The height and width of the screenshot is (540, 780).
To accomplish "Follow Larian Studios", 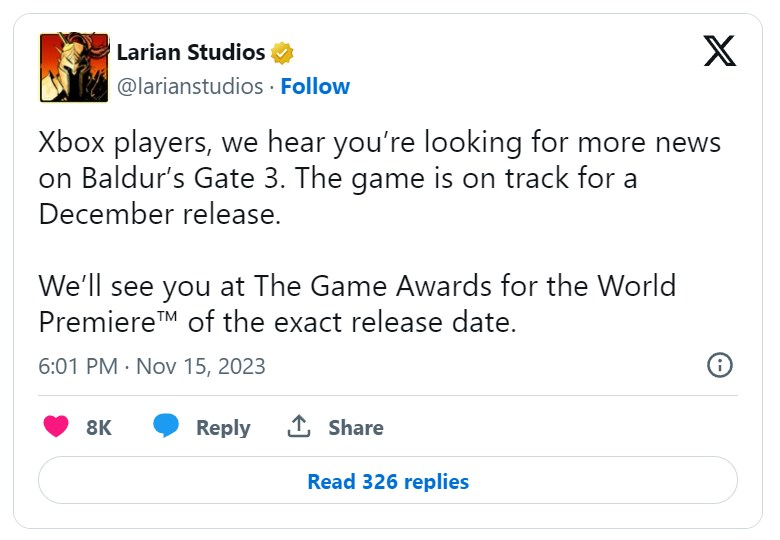I will coord(315,86).
